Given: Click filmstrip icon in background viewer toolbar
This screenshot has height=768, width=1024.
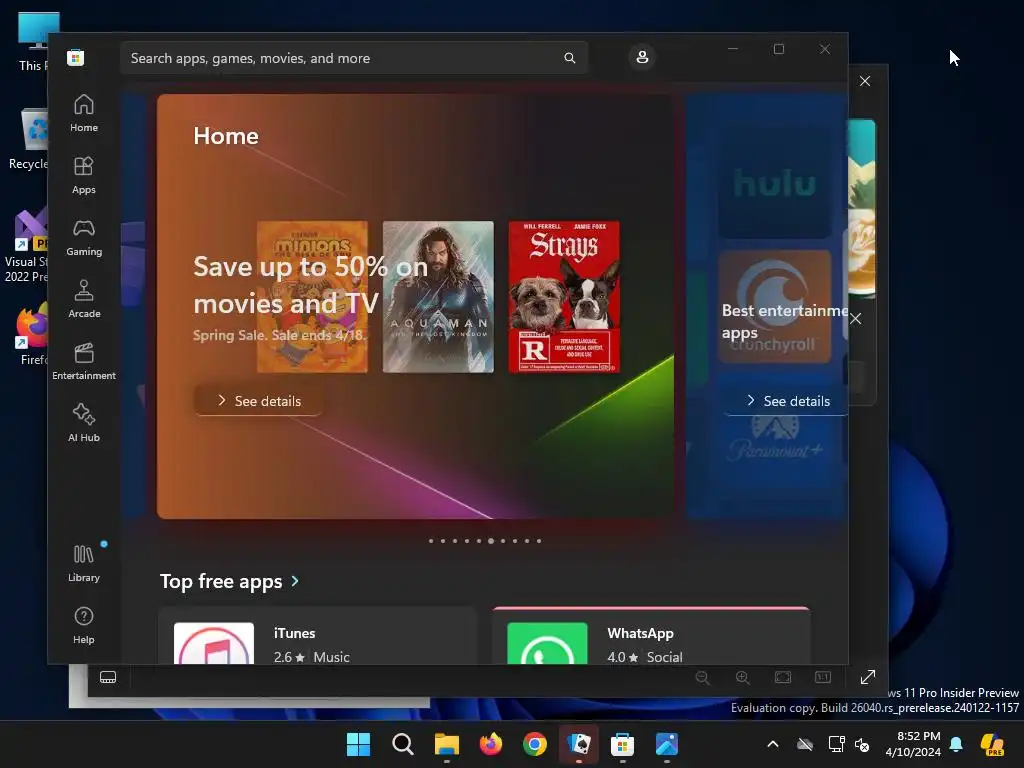Looking at the screenshot, I should (108, 677).
